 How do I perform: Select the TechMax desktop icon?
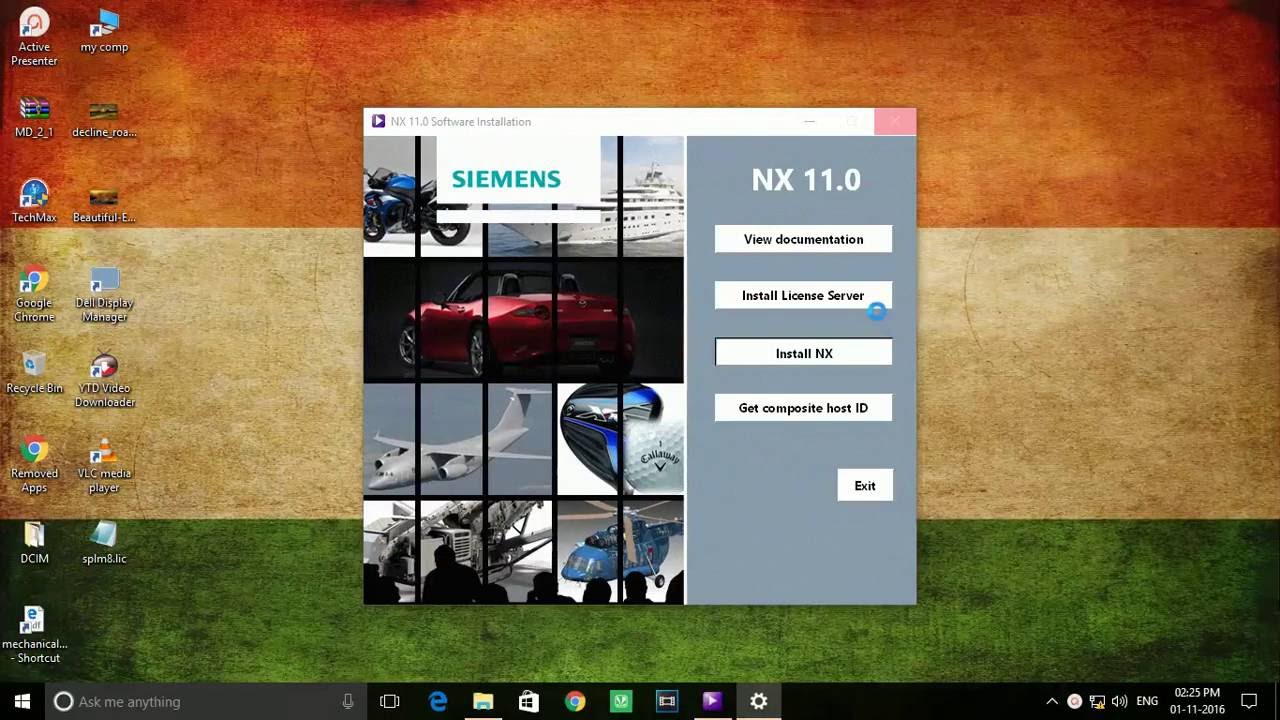(34, 202)
